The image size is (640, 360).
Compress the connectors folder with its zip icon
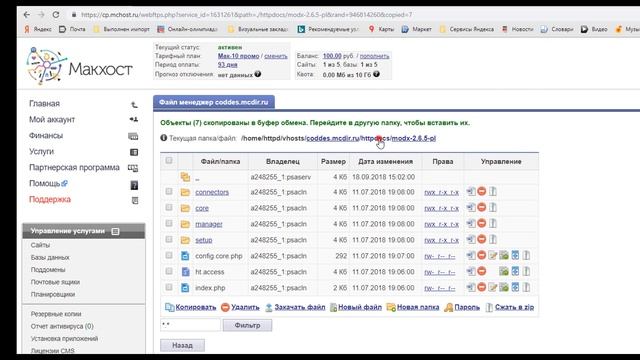493,191
